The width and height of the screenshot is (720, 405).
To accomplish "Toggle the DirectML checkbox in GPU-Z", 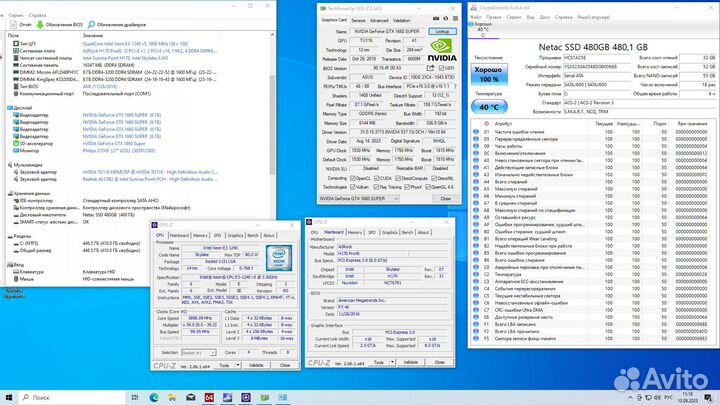I will [434, 178].
